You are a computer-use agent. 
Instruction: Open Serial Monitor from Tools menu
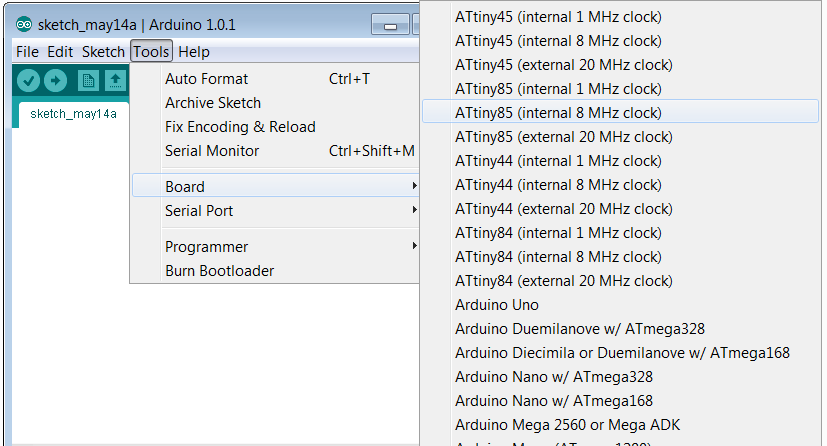(x=275, y=151)
